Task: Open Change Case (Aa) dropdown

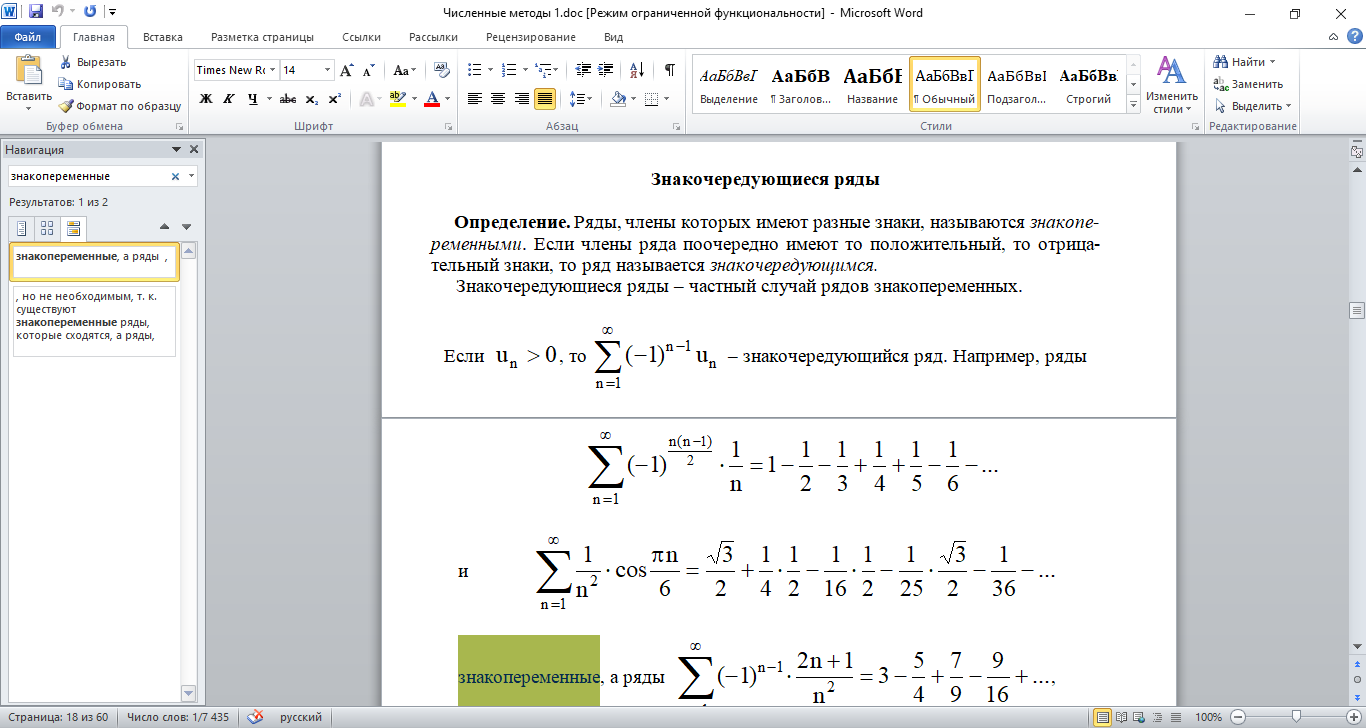Action: pos(404,70)
